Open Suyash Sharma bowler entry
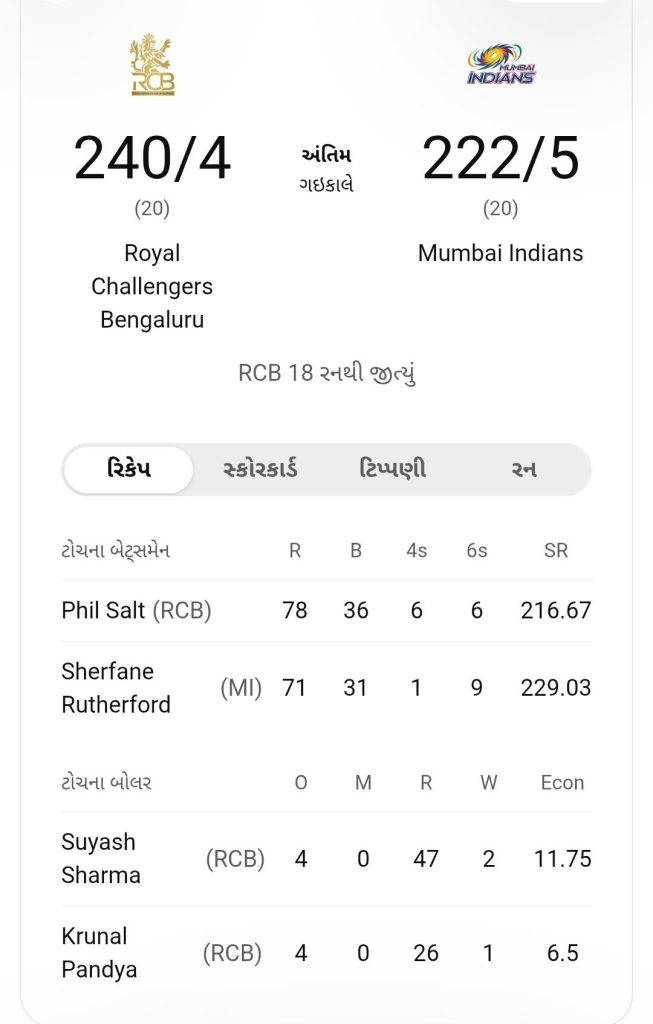The height and width of the screenshot is (1024, 653). (x=100, y=858)
